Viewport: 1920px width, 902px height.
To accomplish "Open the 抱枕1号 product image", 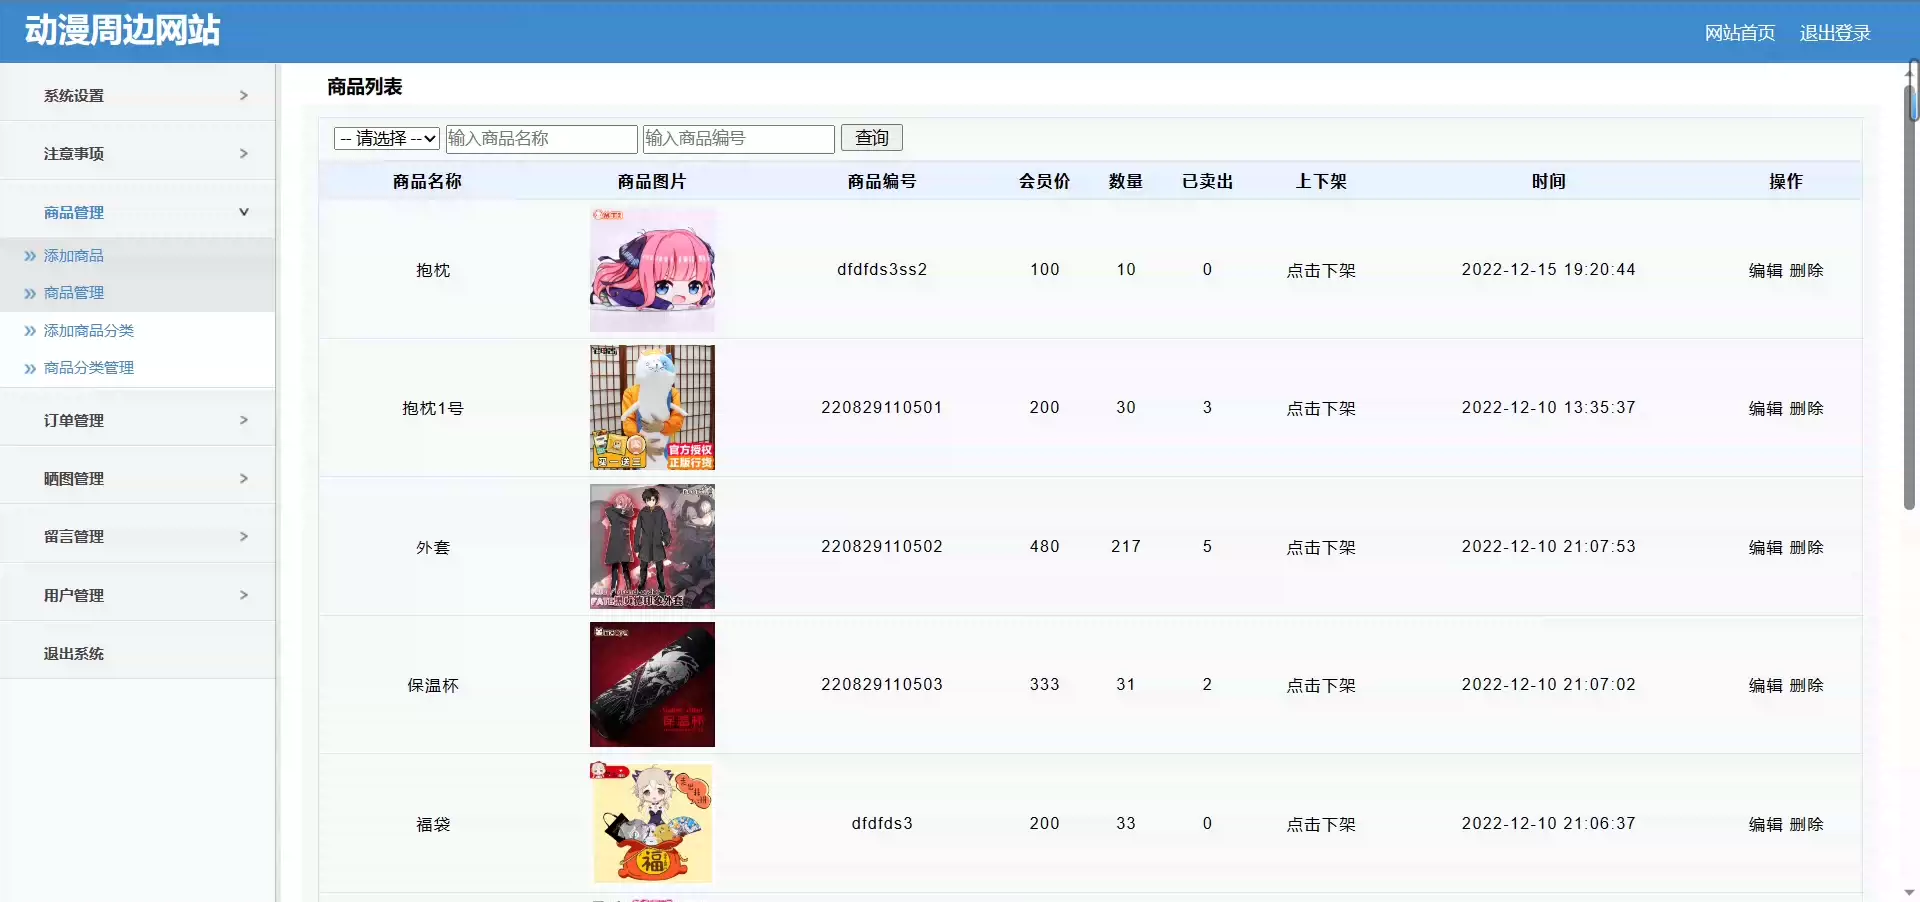I will [x=652, y=407].
